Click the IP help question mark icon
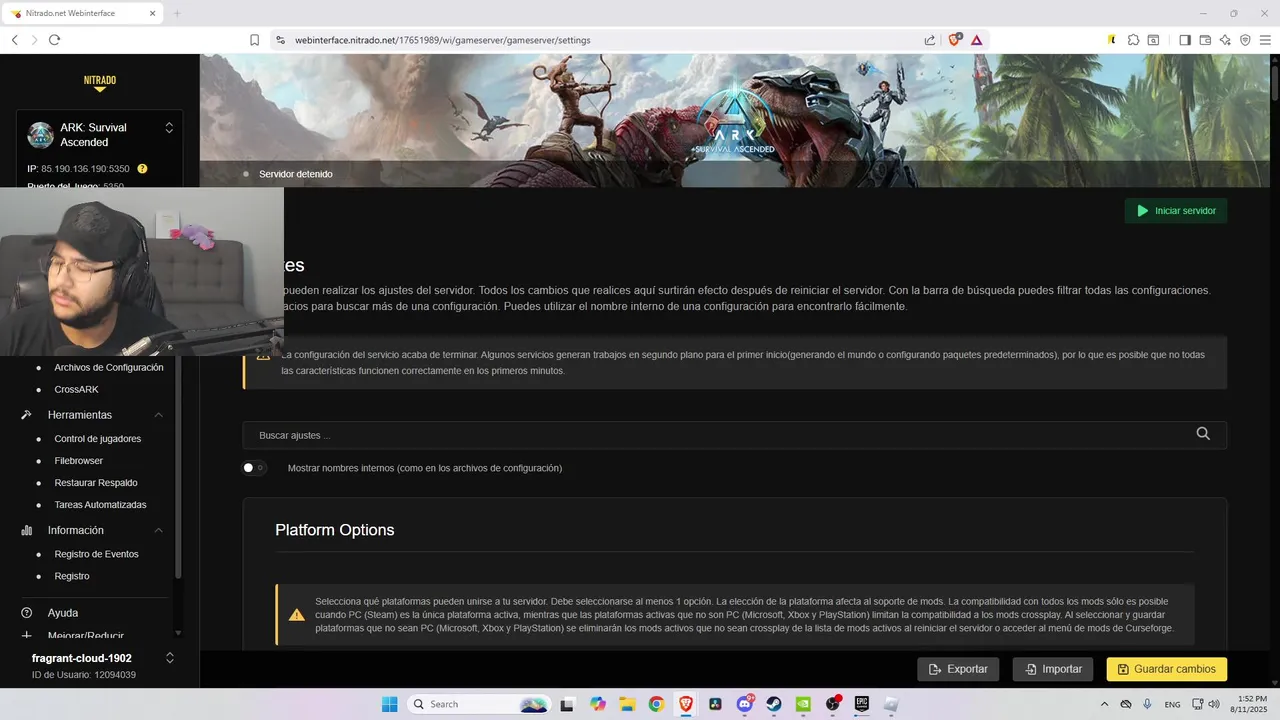Image resolution: width=1280 pixels, height=720 pixels. pyautogui.click(x=143, y=169)
